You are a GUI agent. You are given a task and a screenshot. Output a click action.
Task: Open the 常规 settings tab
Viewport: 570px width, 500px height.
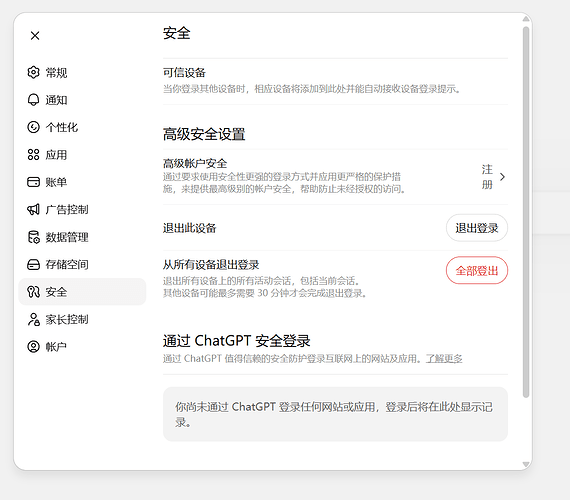pos(82,72)
